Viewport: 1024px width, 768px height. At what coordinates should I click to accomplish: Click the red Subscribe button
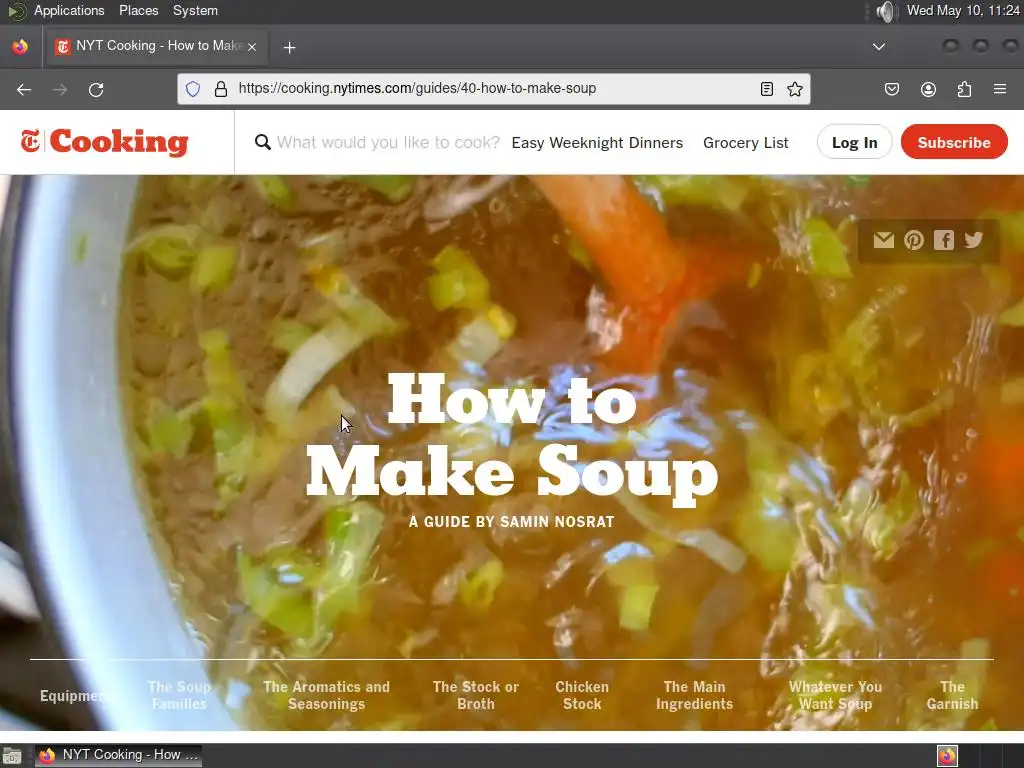tap(954, 142)
